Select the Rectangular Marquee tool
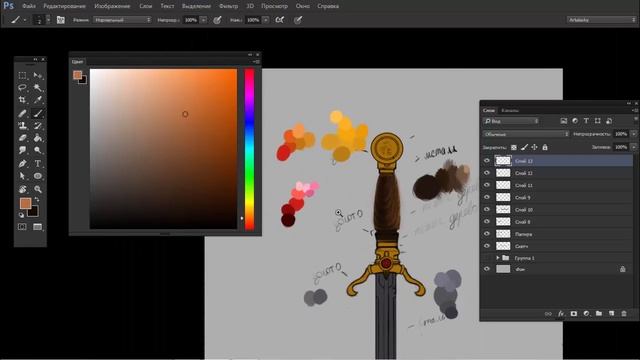The width and height of the screenshot is (640, 360). click(x=22, y=76)
